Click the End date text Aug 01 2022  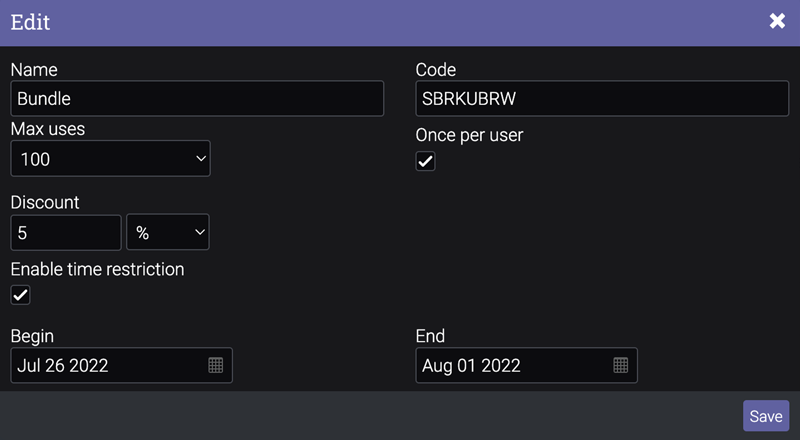(x=471, y=365)
